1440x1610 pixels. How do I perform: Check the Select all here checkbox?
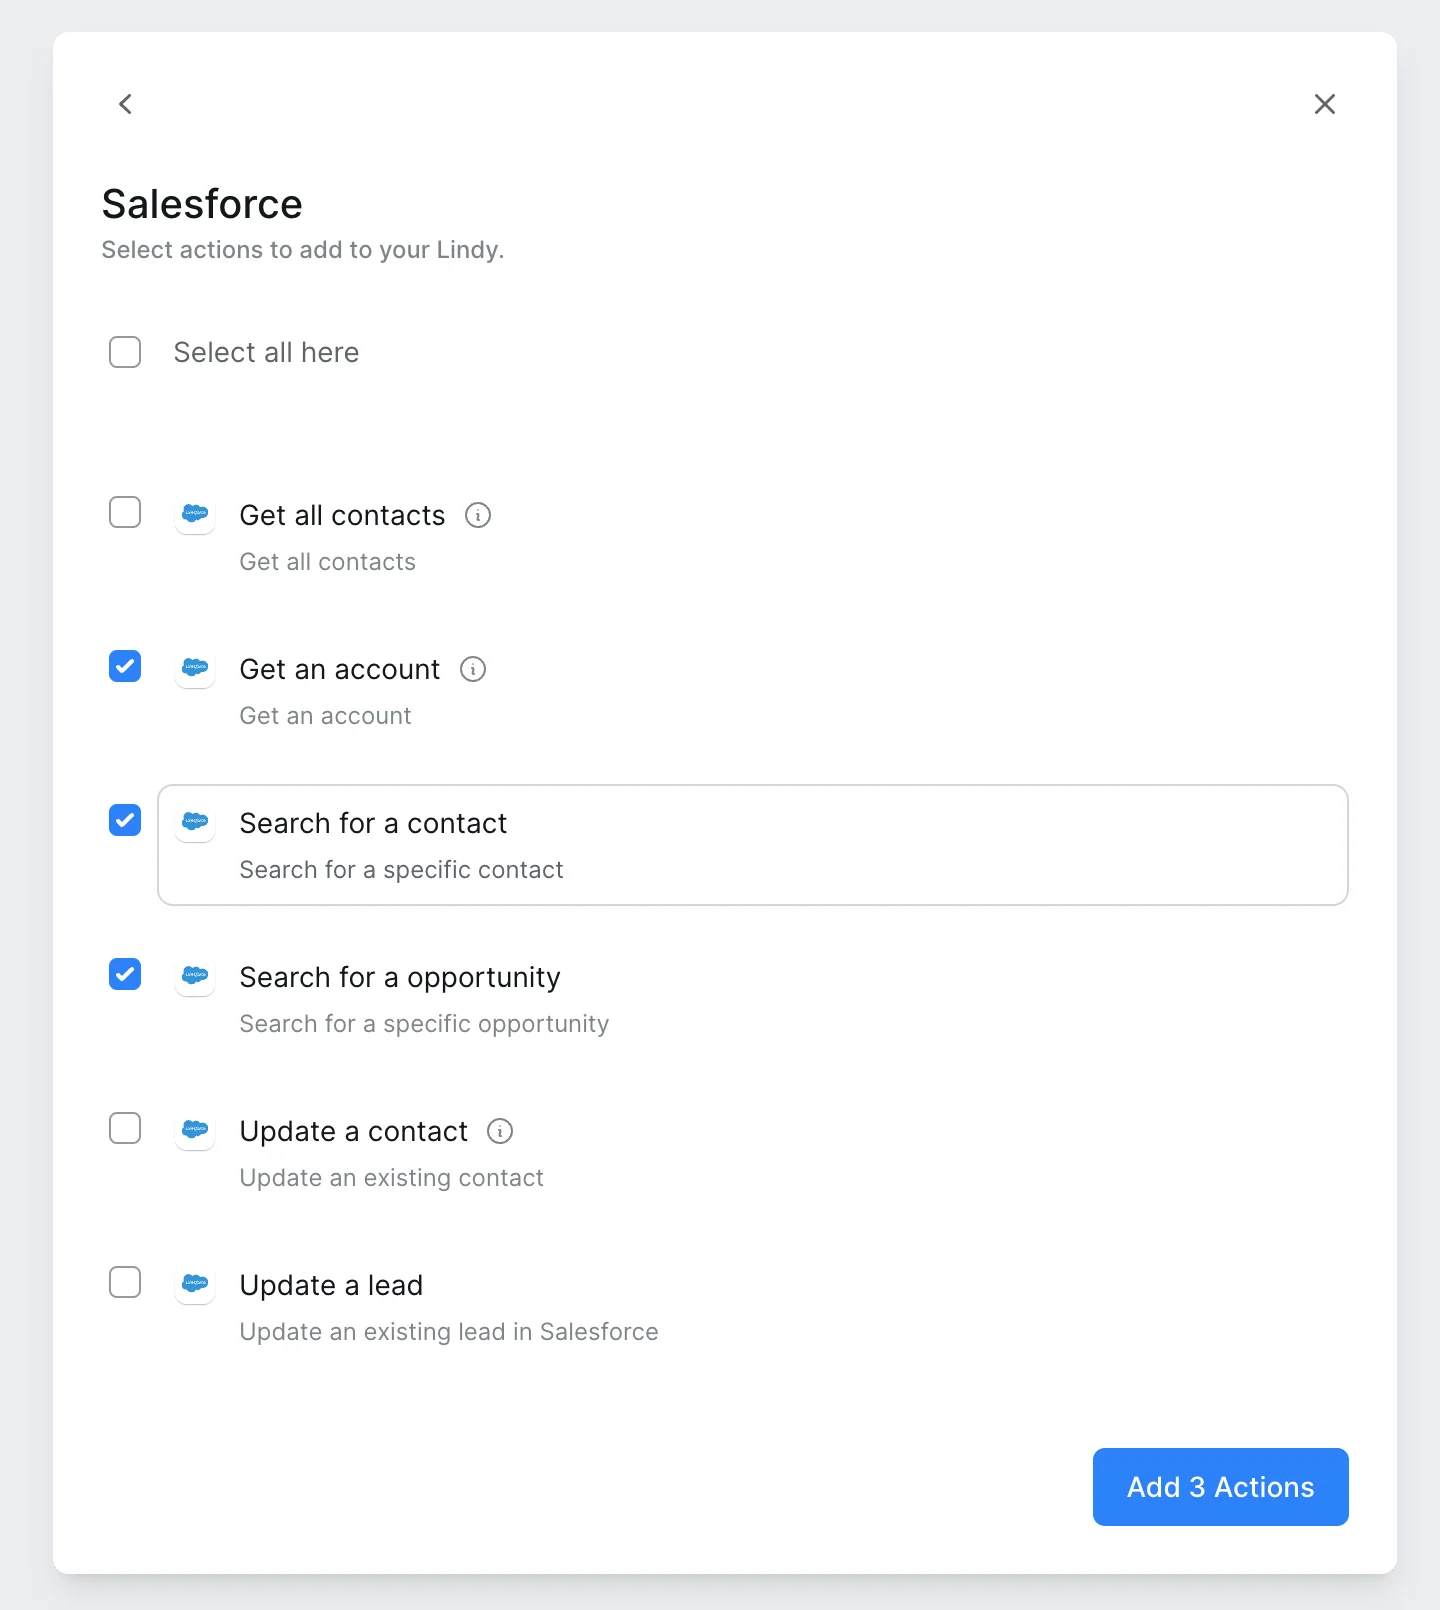(125, 352)
